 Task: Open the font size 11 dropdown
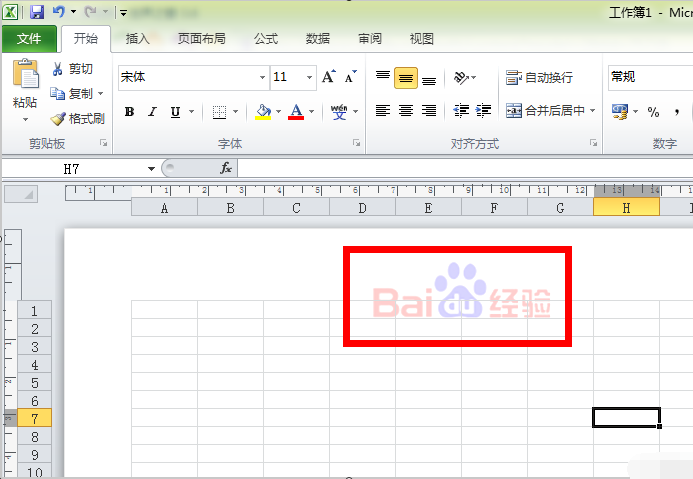point(309,77)
